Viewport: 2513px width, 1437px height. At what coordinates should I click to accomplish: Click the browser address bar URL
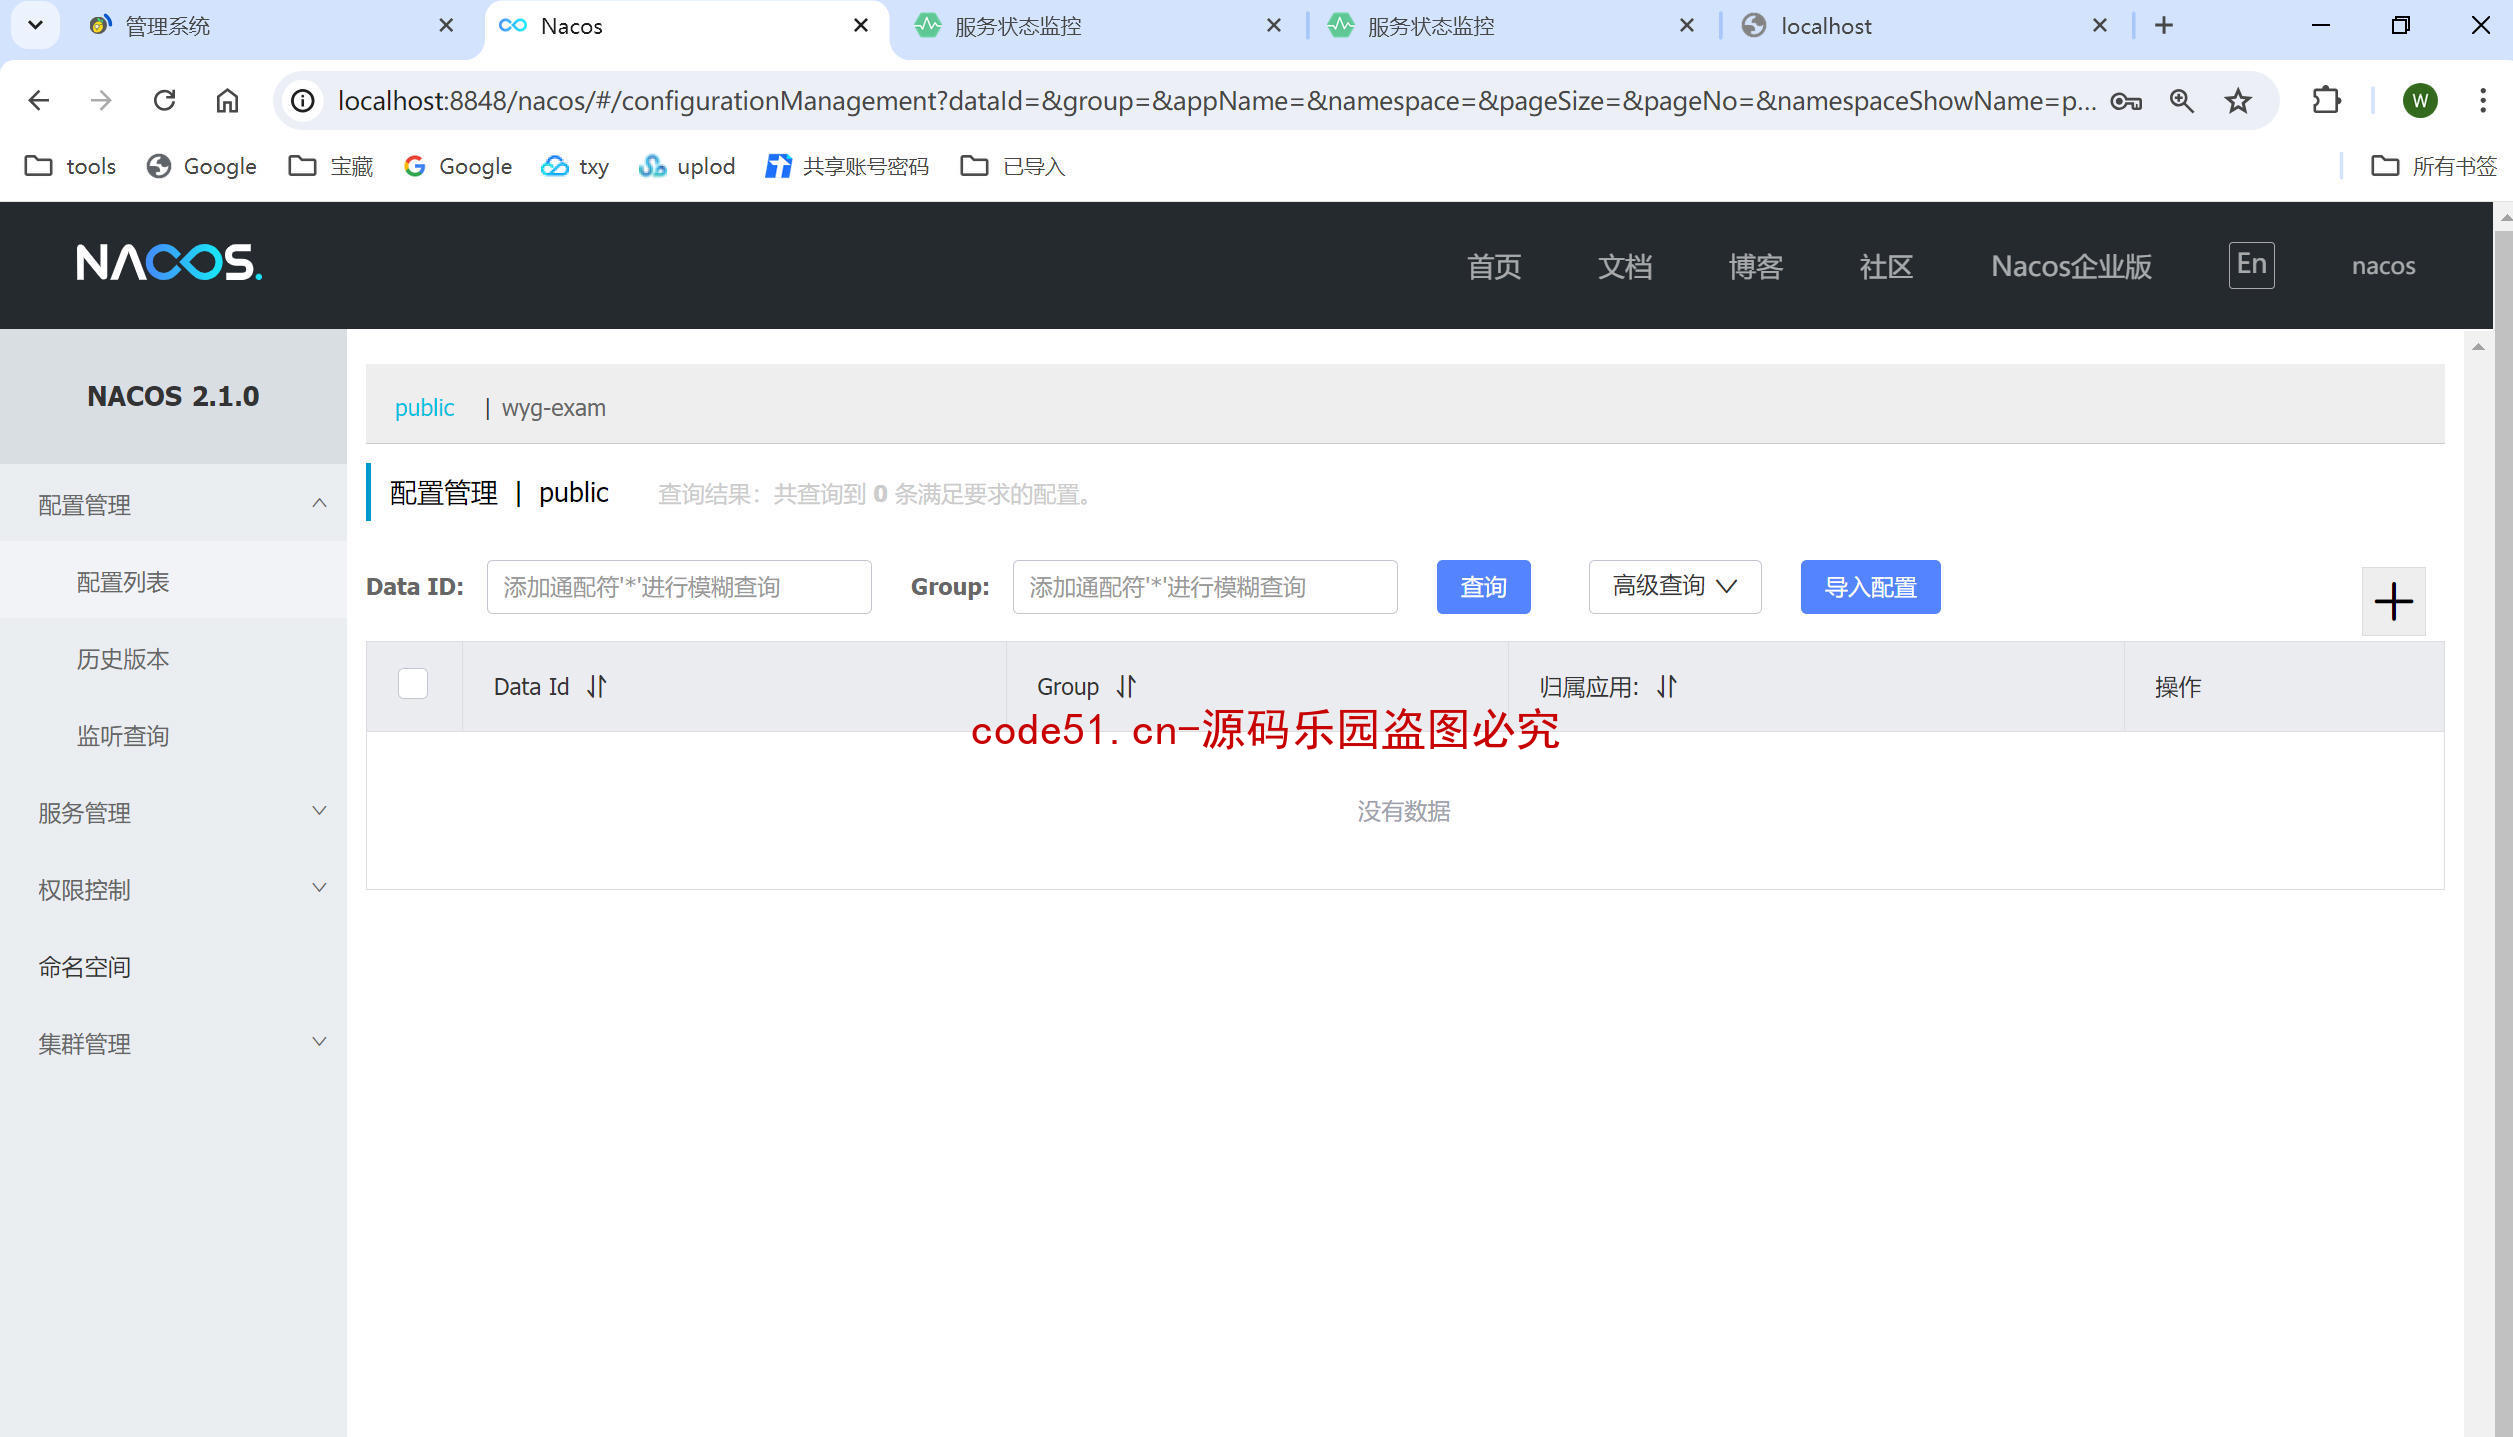[1216, 100]
